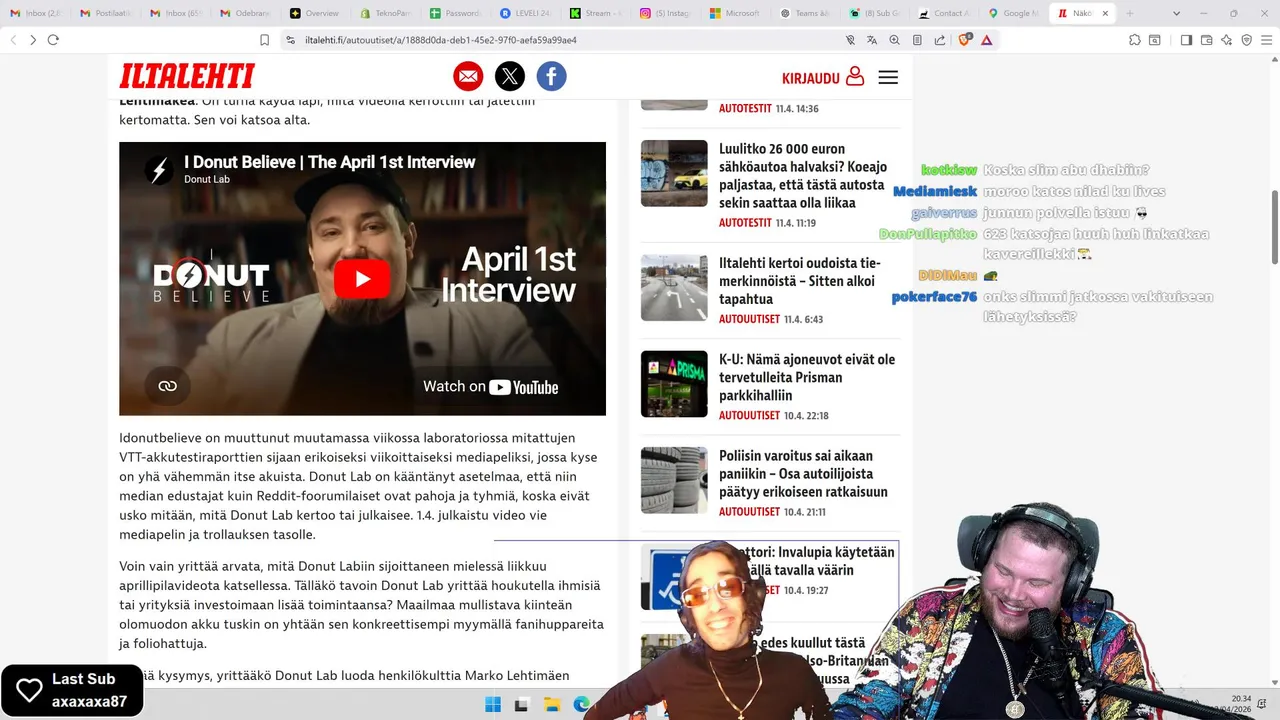Viewport: 1280px width, 720px height.
Task: Open reader mode icon
Action: pyautogui.click(x=917, y=40)
